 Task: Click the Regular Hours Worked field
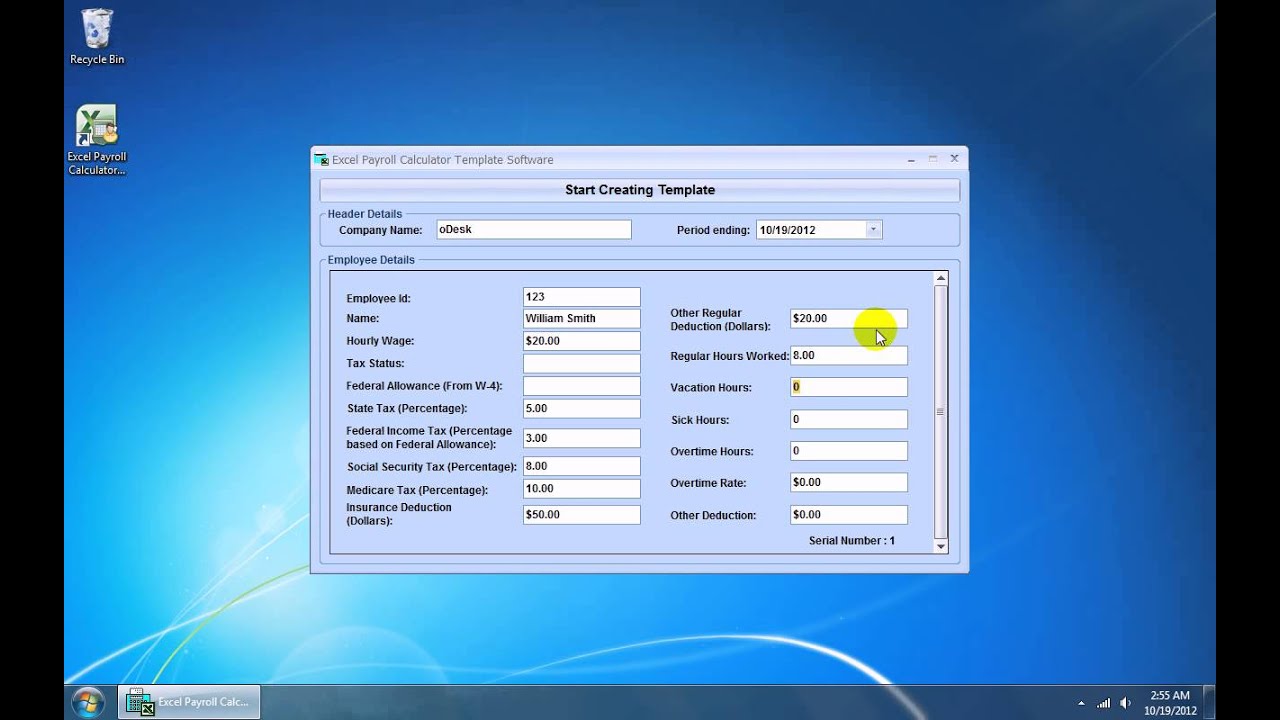tap(848, 355)
